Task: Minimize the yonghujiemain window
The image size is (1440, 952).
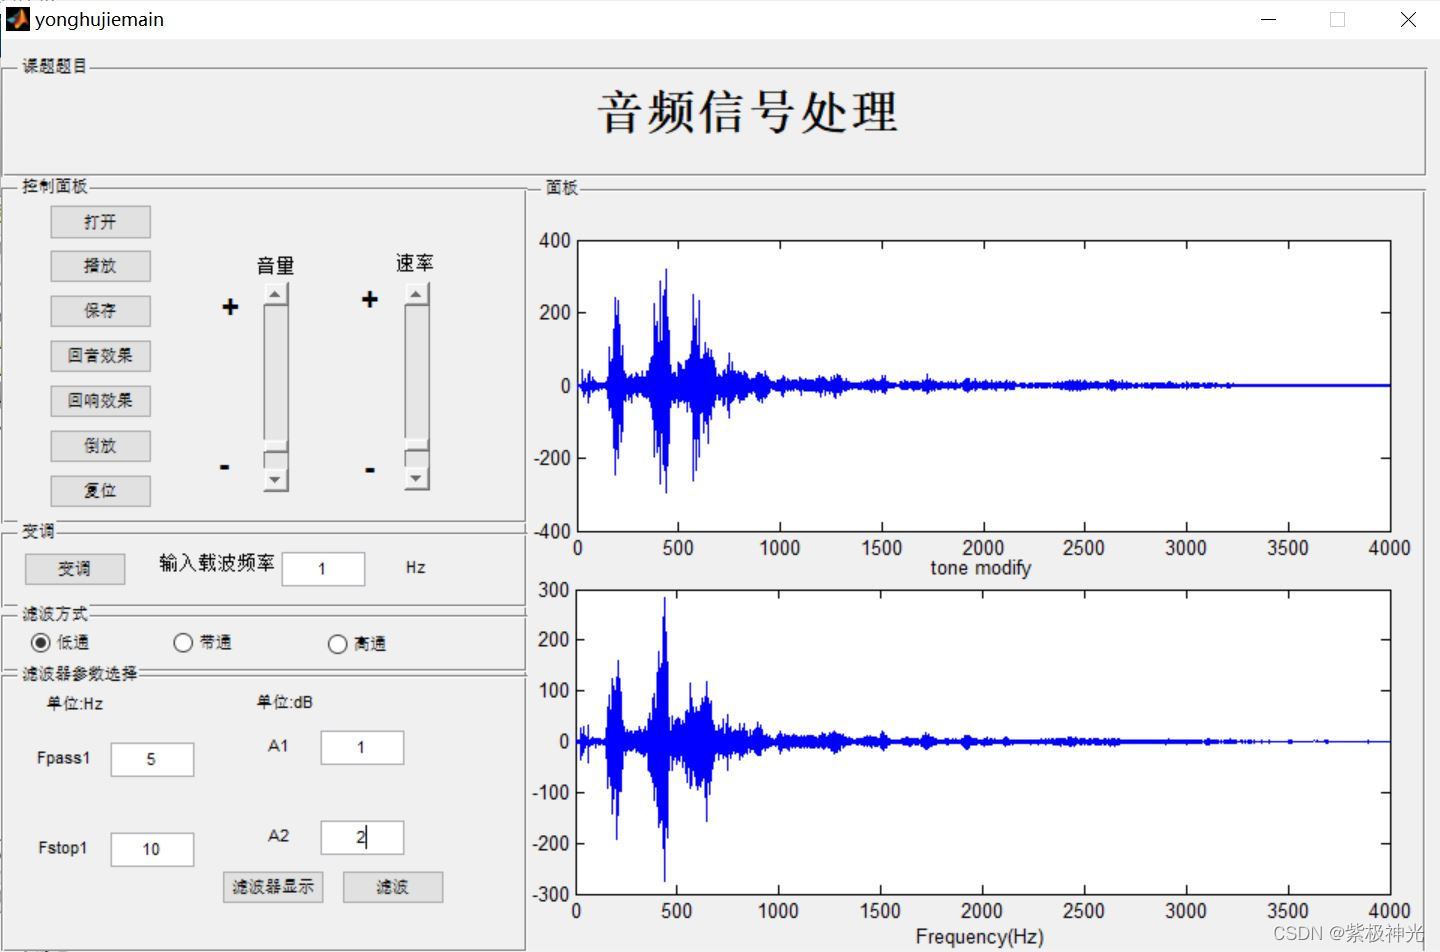Action: [1269, 19]
